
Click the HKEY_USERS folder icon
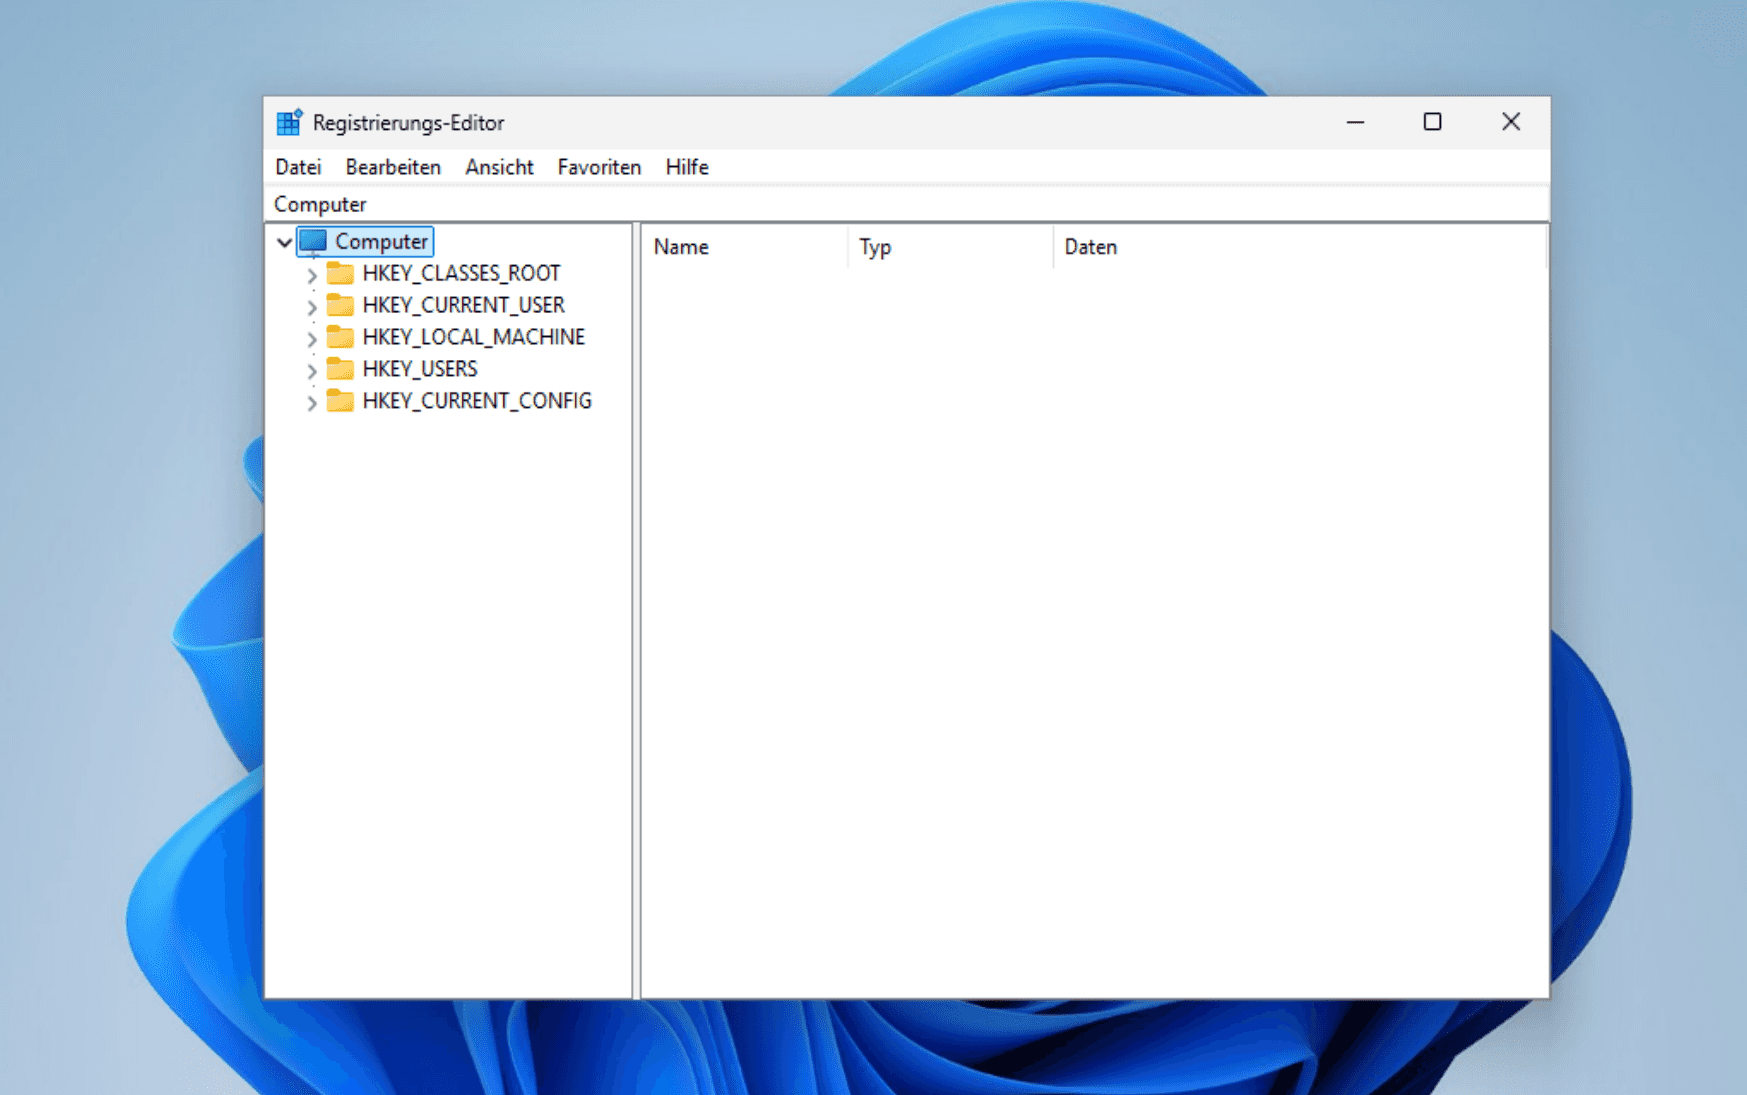pyautogui.click(x=340, y=369)
